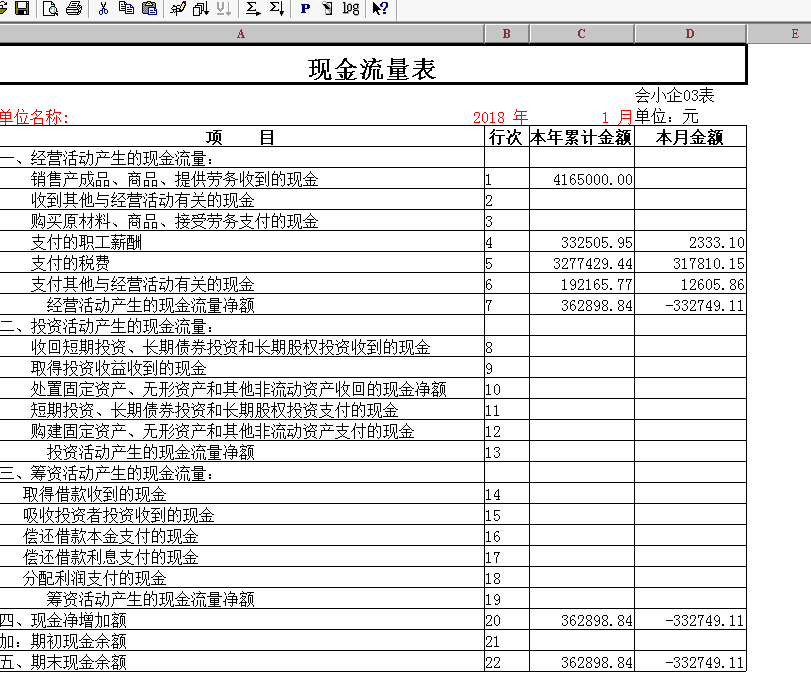Click the 经营活动产生的现金流量净额 cell
811x688 pixels.
[x=241, y=305]
